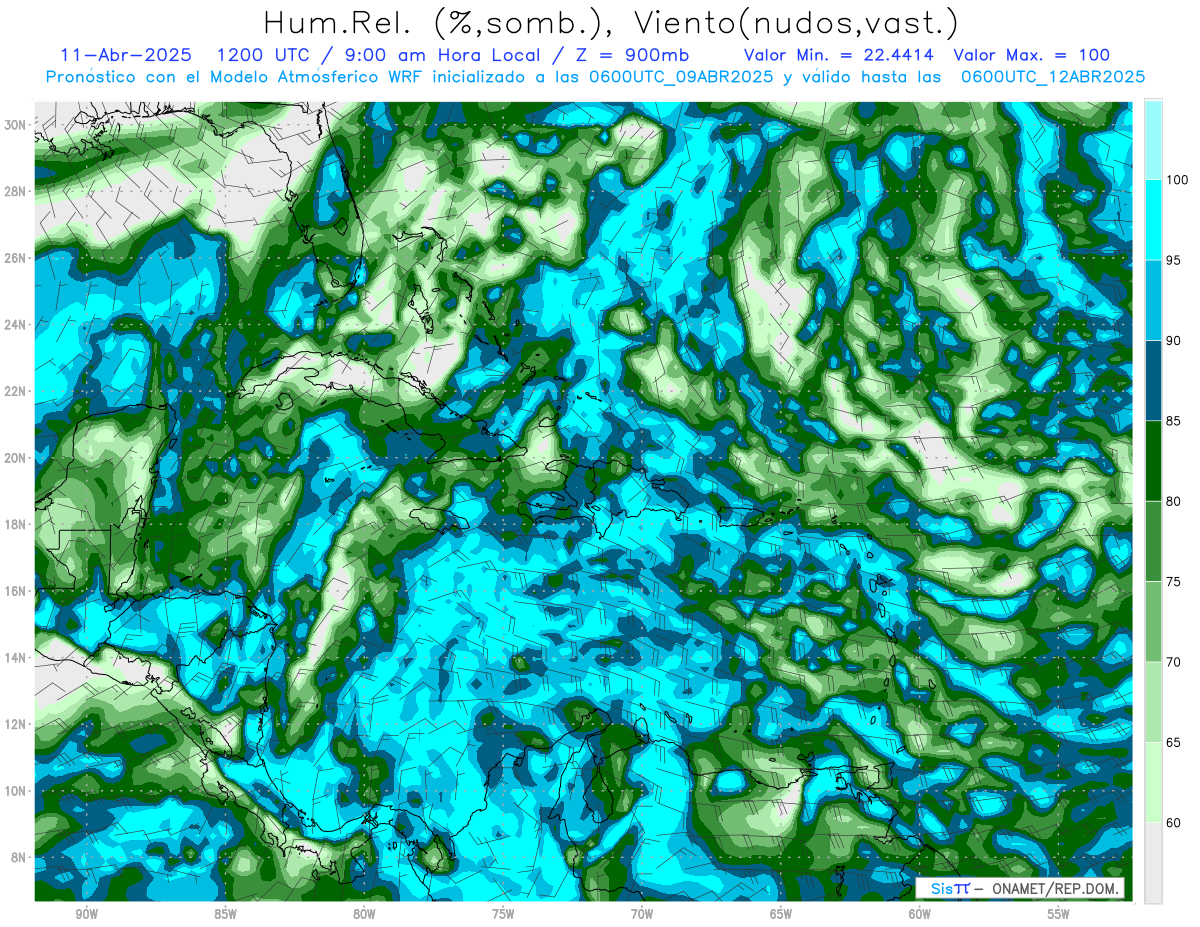Click the longitude label "90W"
This screenshot has height=927, width=1200.
click(x=86, y=914)
